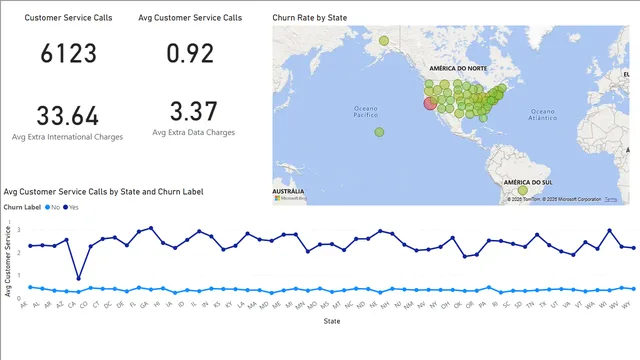Image resolution: width=640 pixels, height=360 pixels.
Task: Select the Alaska bubble on the churn map
Action: [x=384, y=40]
